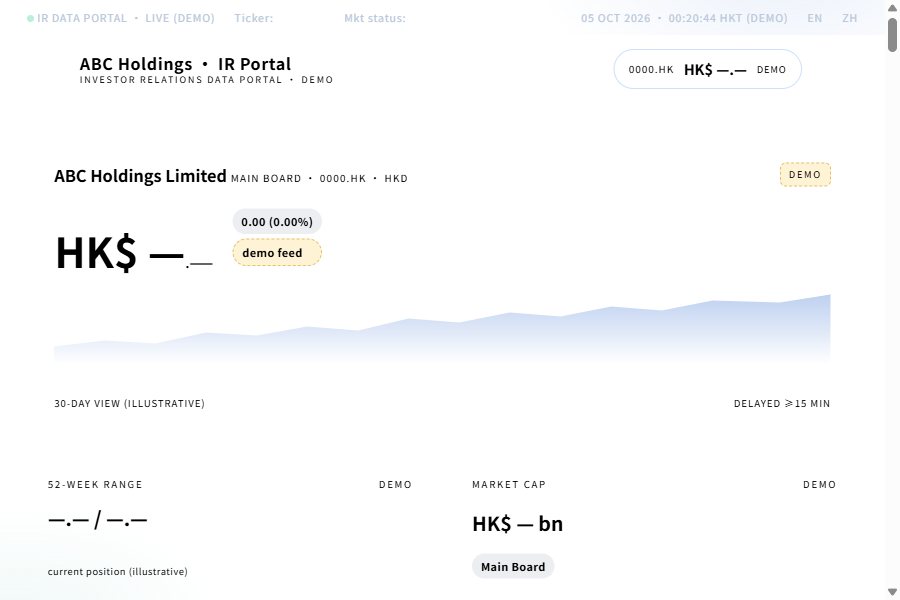Click the dashed DEMO badge beside company name
This screenshot has height=600, width=900.
coord(805,175)
